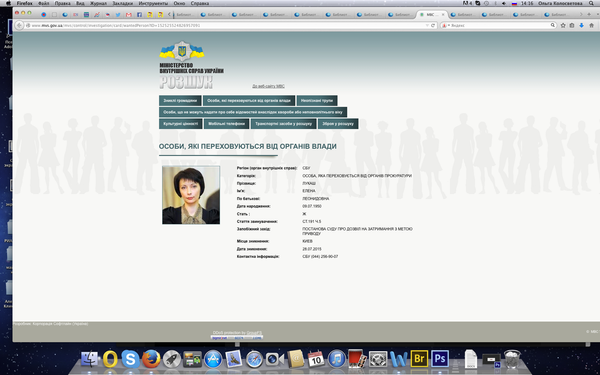Follow the До веб-сайту МВС link

tap(268, 86)
